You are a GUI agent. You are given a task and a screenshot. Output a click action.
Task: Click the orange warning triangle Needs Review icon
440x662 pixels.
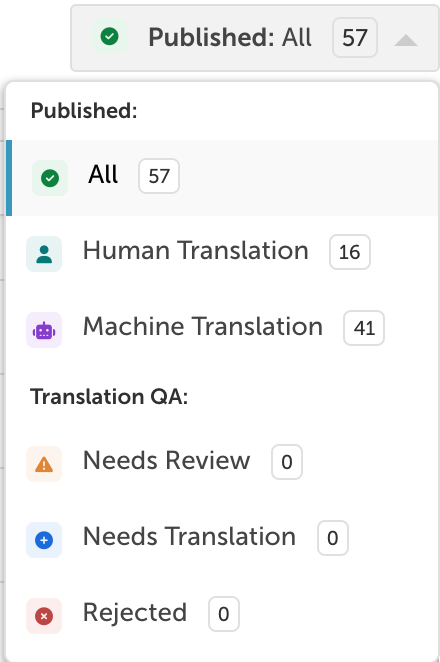pos(44,464)
